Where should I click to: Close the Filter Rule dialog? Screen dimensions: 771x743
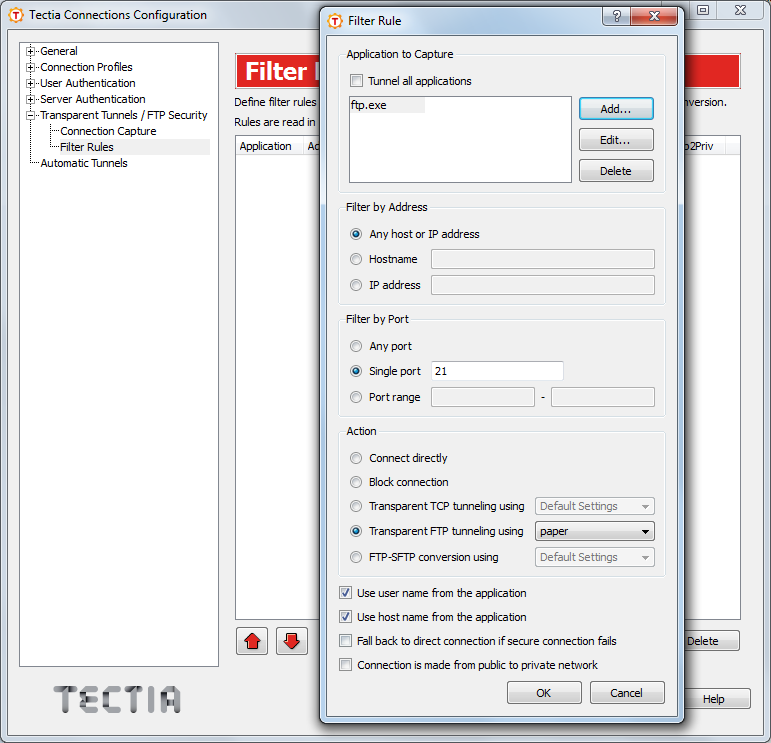click(x=654, y=16)
